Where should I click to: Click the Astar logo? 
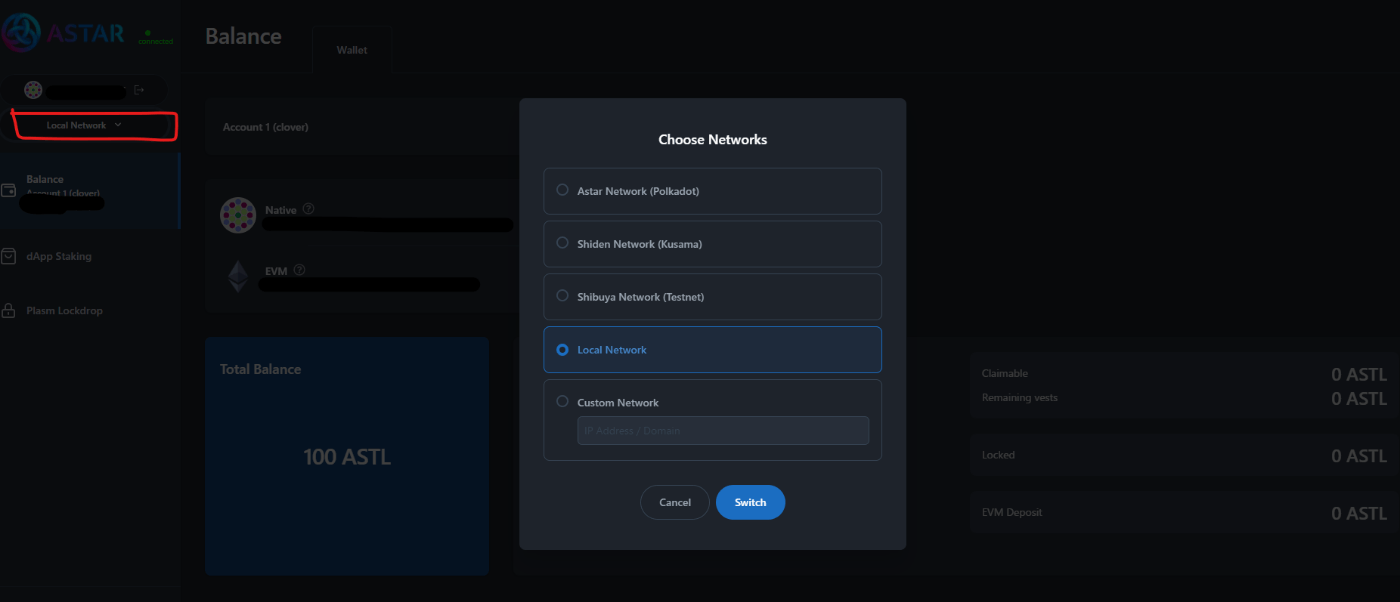pyautogui.click(x=64, y=33)
